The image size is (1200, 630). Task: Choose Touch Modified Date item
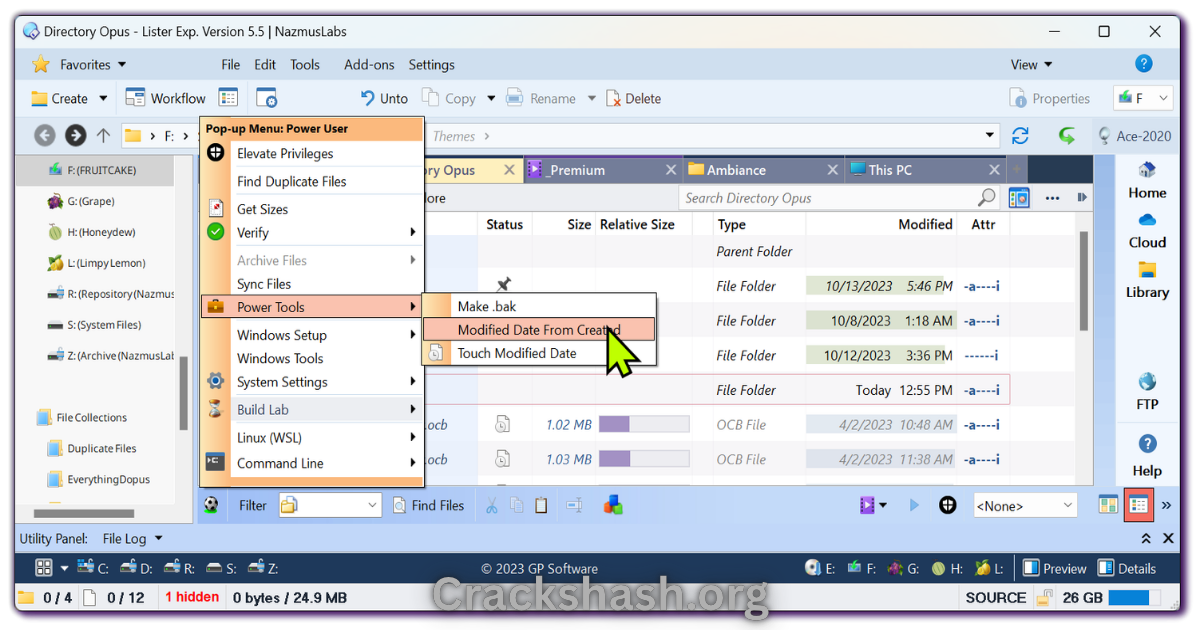pos(539,353)
